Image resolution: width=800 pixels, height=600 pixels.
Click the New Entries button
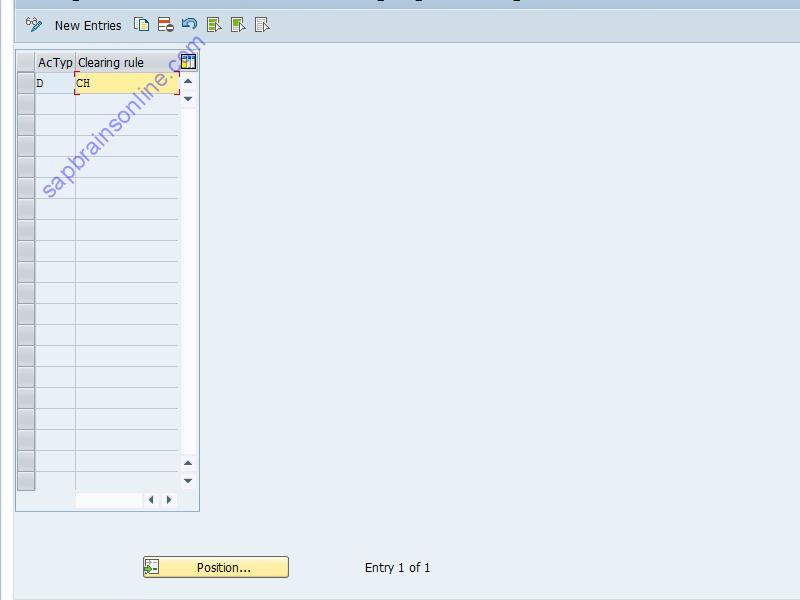click(x=88, y=26)
